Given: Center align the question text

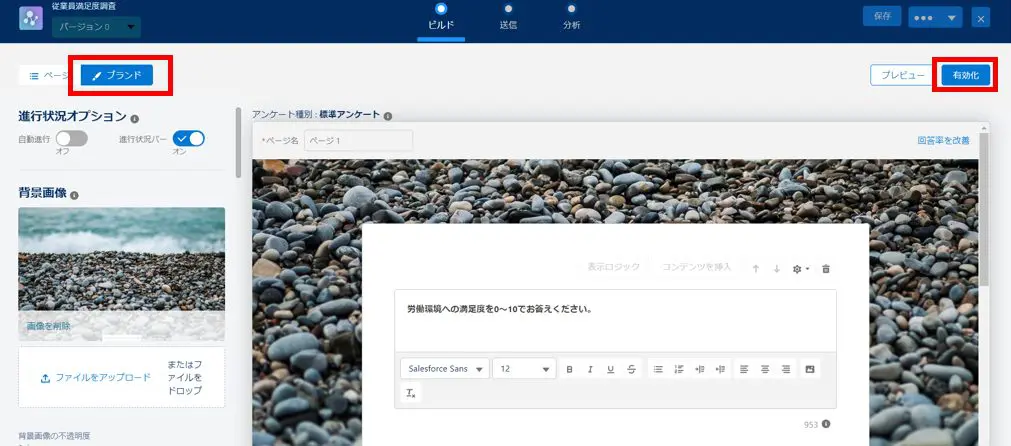Looking at the screenshot, I should coord(765,369).
